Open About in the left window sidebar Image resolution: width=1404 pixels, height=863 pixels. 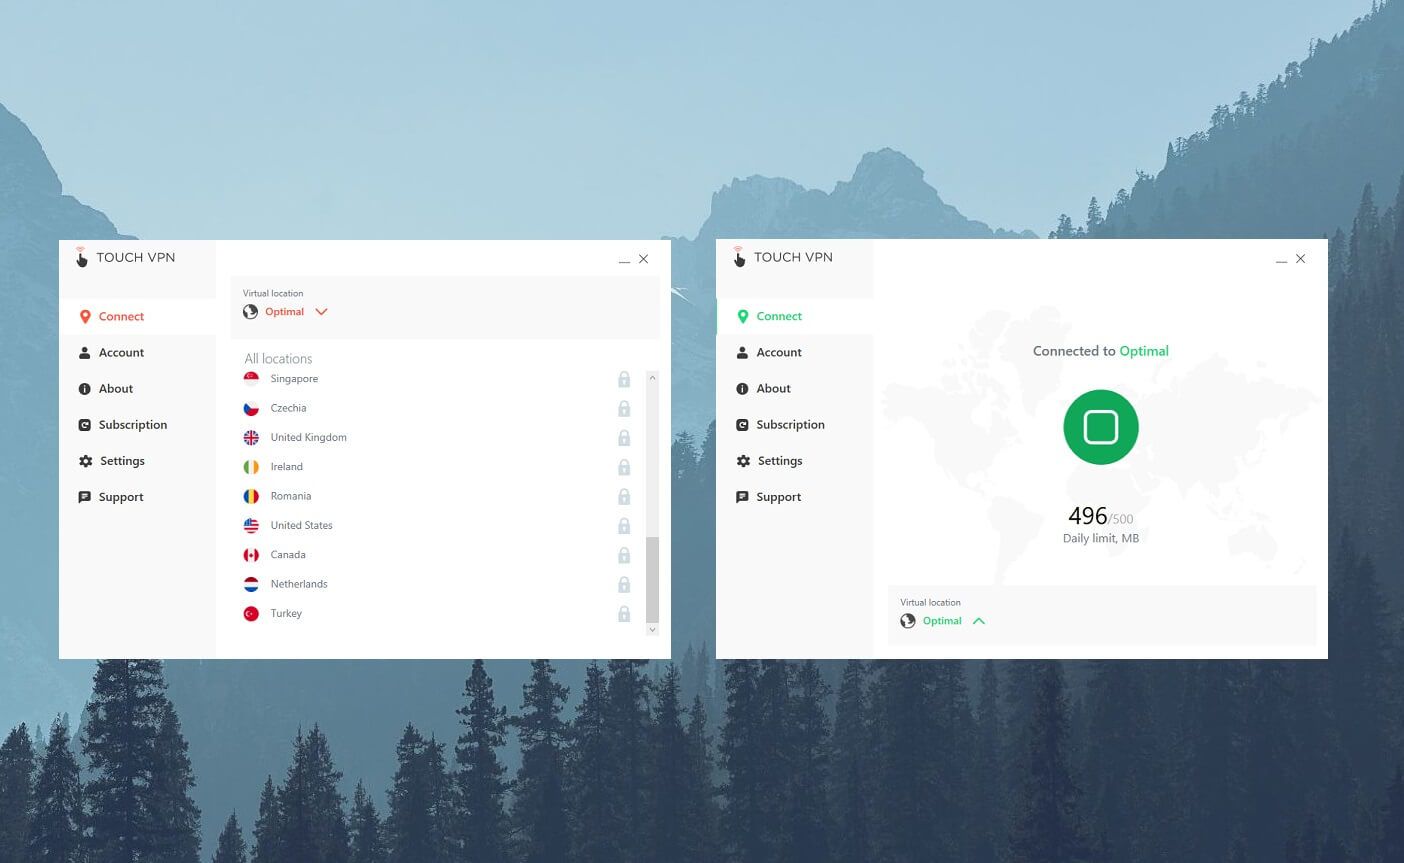click(x=138, y=388)
